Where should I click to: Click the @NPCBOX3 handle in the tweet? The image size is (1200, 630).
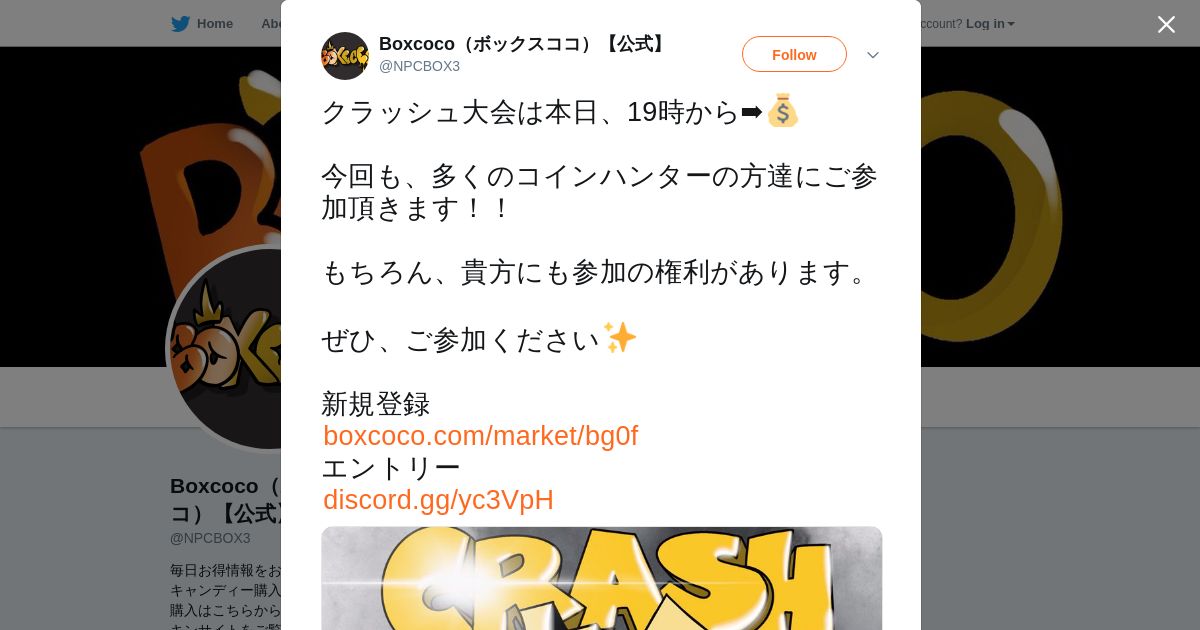click(x=419, y=66)
